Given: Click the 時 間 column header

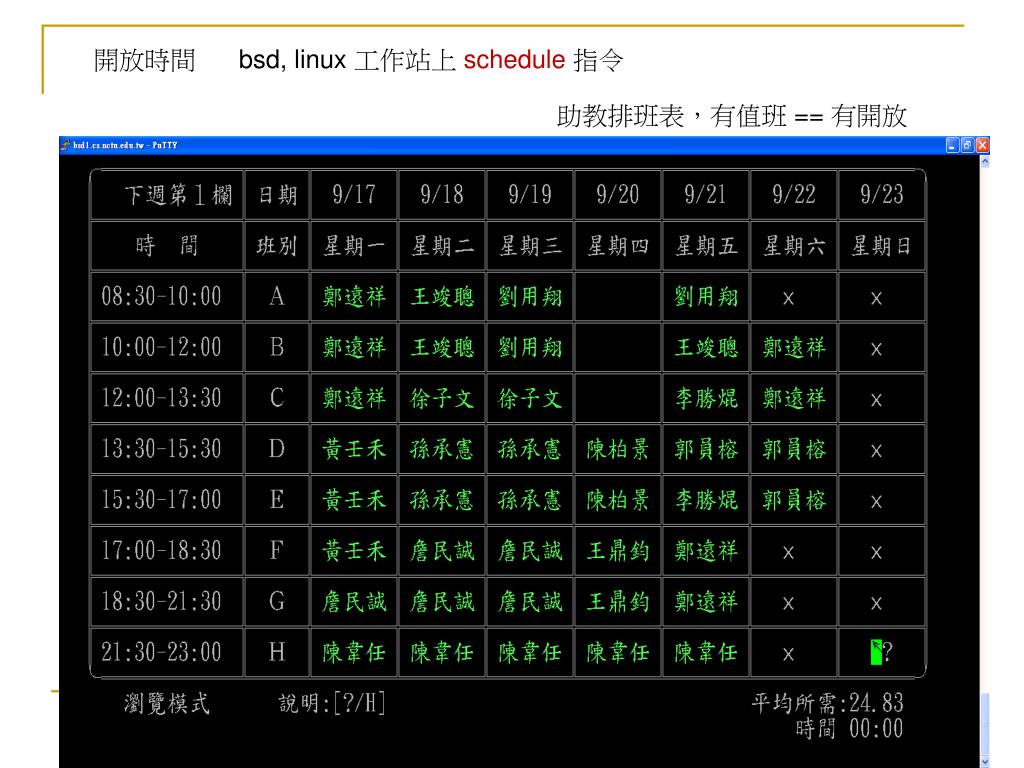Looking at the screenshot, I should coord(167,246).
